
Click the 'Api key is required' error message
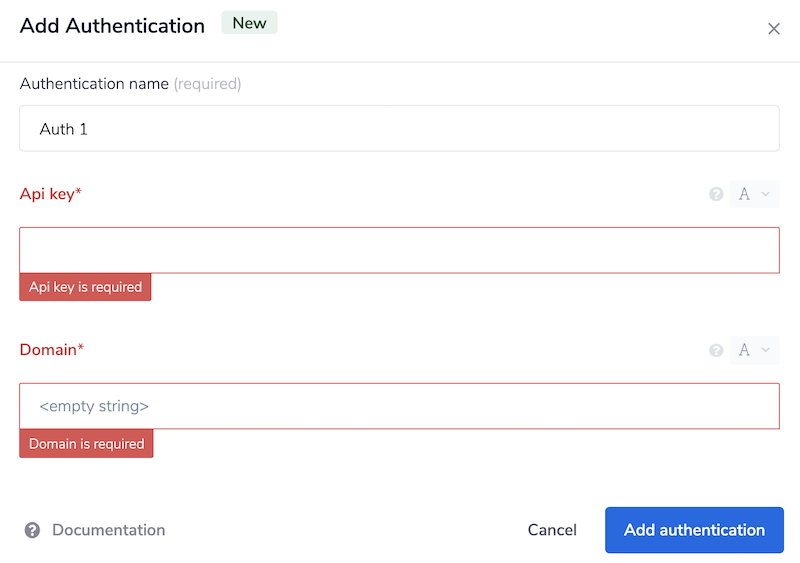pyautogui.click(x=85, y=287)
